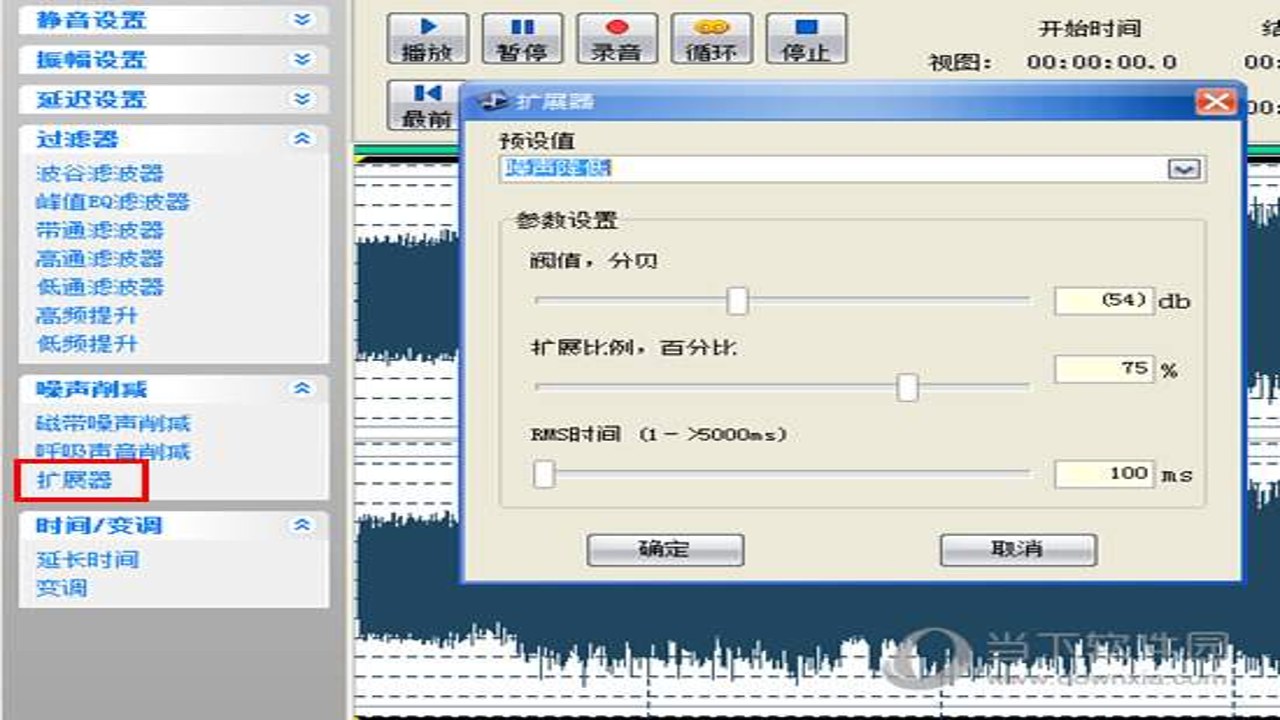Open the 峰值EQ滤波器 filter
This screenshot has height=720, width=1280.
[x=112, y=201]
